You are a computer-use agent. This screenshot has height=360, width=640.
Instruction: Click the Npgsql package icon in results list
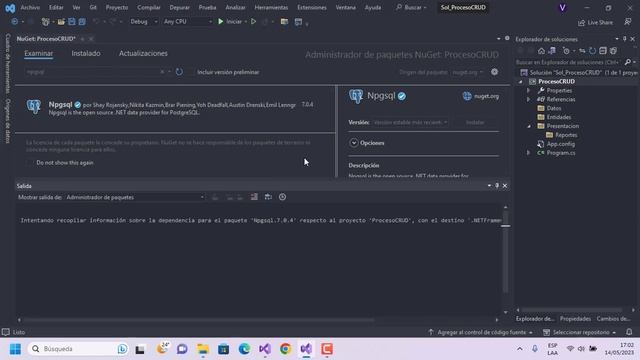34,107
